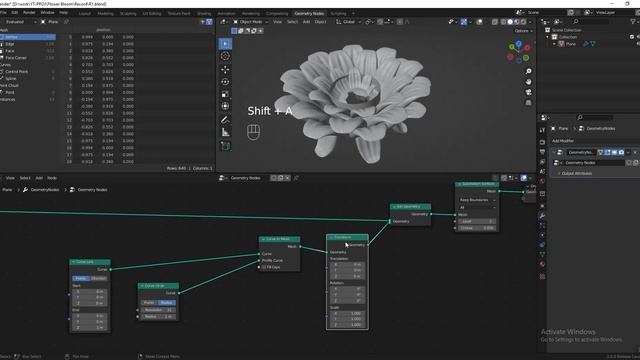Open the Modifier properties wrench tab
Viewport: 640px width, 360px height.
click(542, 216)
